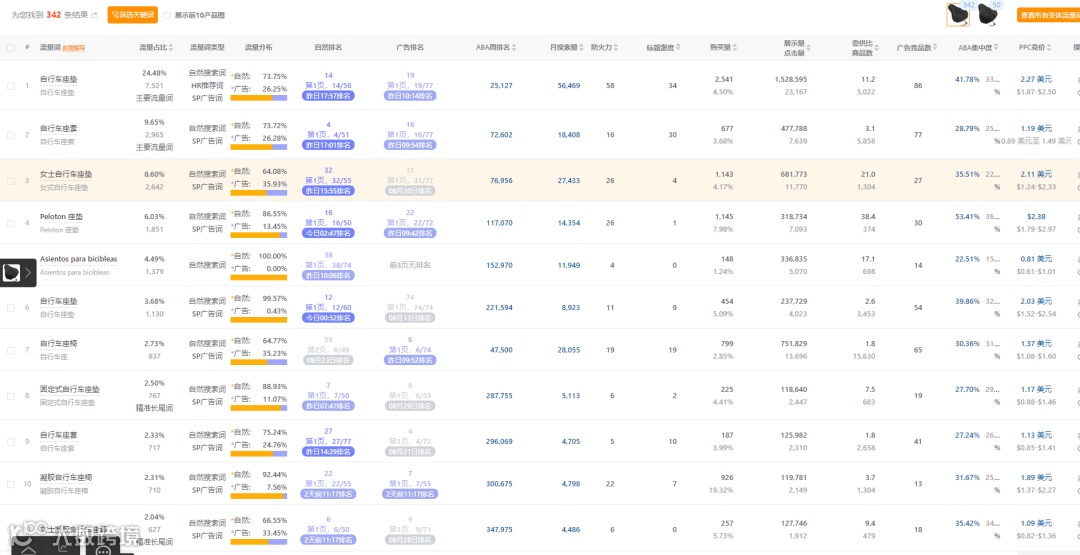Check row 8 固定式自行车座垫 checkbox
The image size is (1080, 555).
[x=10, y=396]
